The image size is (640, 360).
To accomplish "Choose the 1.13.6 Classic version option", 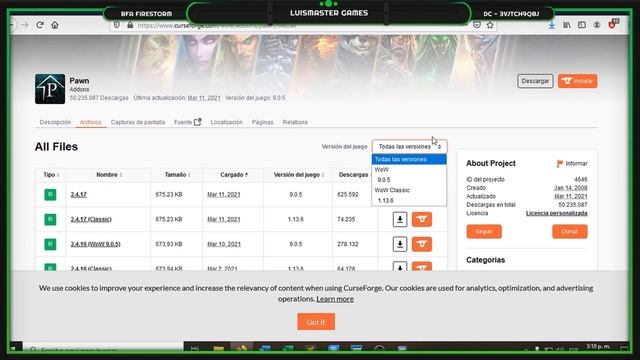I will (409, 200).
